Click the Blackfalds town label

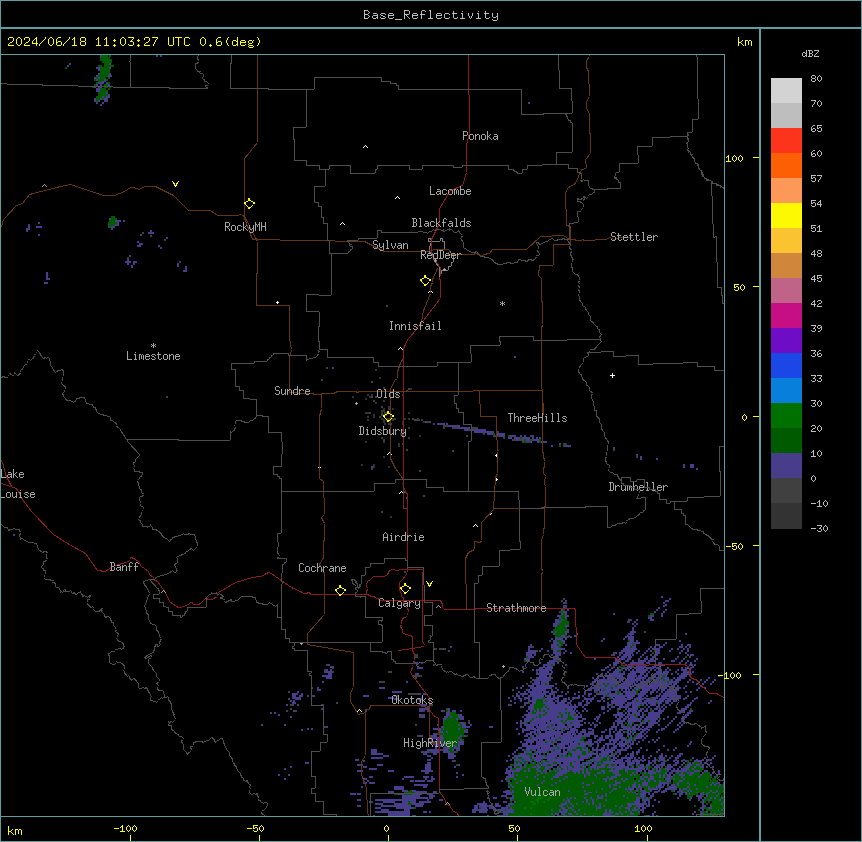441,223
